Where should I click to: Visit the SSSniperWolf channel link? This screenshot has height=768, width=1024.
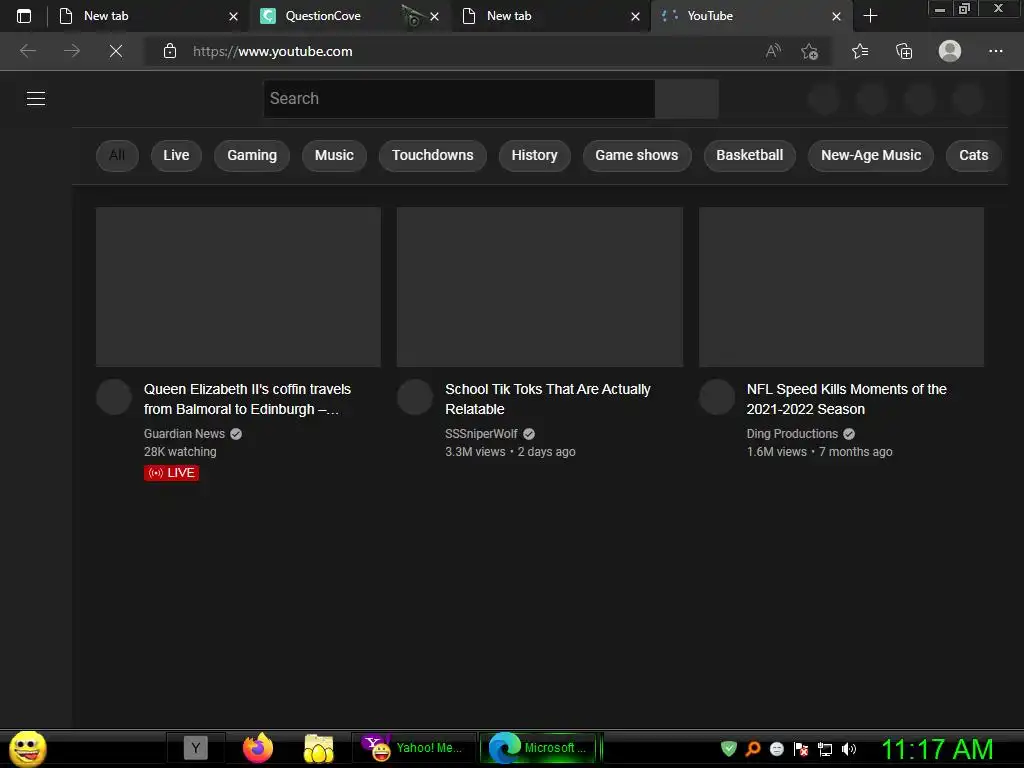(x=481, y=434)
